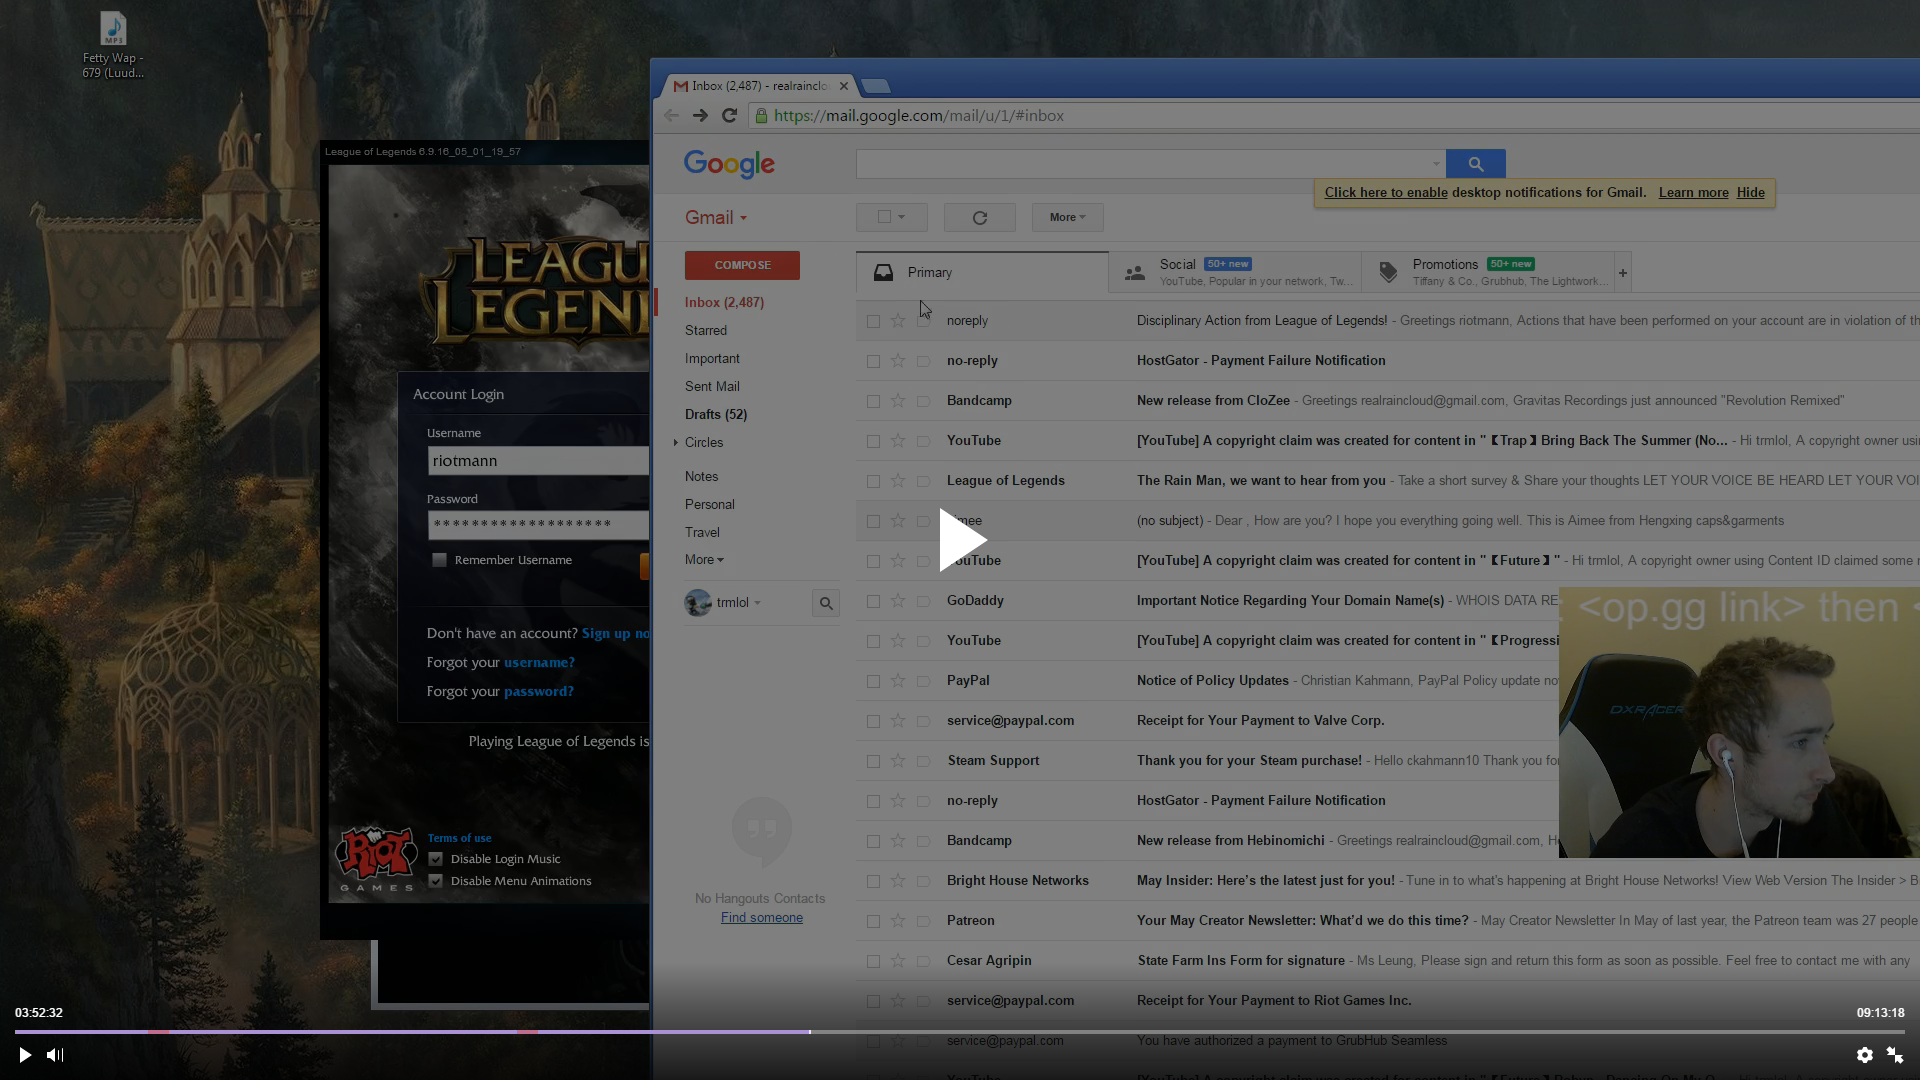Screen dimensions: 1920x1080
Task: Select the Cesar Agripin email checkbox
Action: 873,961
